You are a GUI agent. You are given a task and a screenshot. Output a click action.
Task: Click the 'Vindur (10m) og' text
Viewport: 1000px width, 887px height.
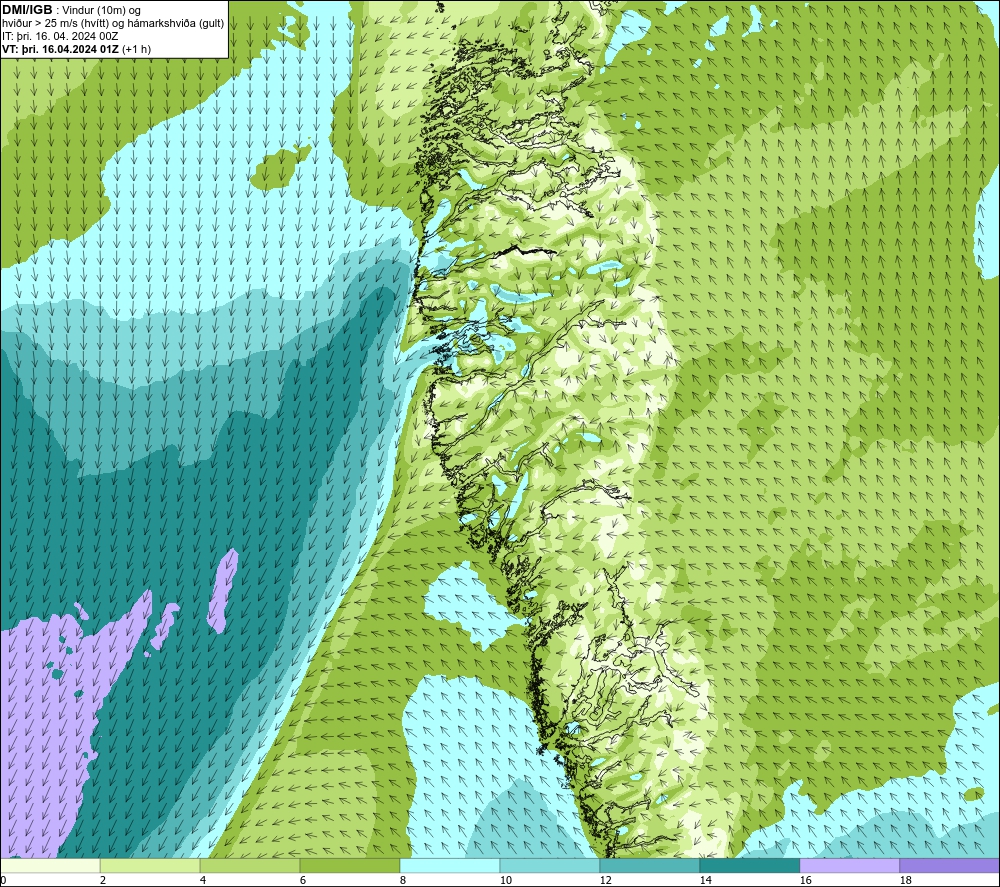pos(101,11)
